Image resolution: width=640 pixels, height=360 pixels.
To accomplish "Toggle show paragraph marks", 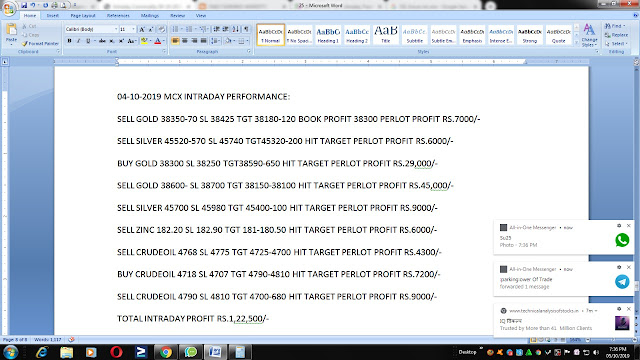I will click(246, 29).
